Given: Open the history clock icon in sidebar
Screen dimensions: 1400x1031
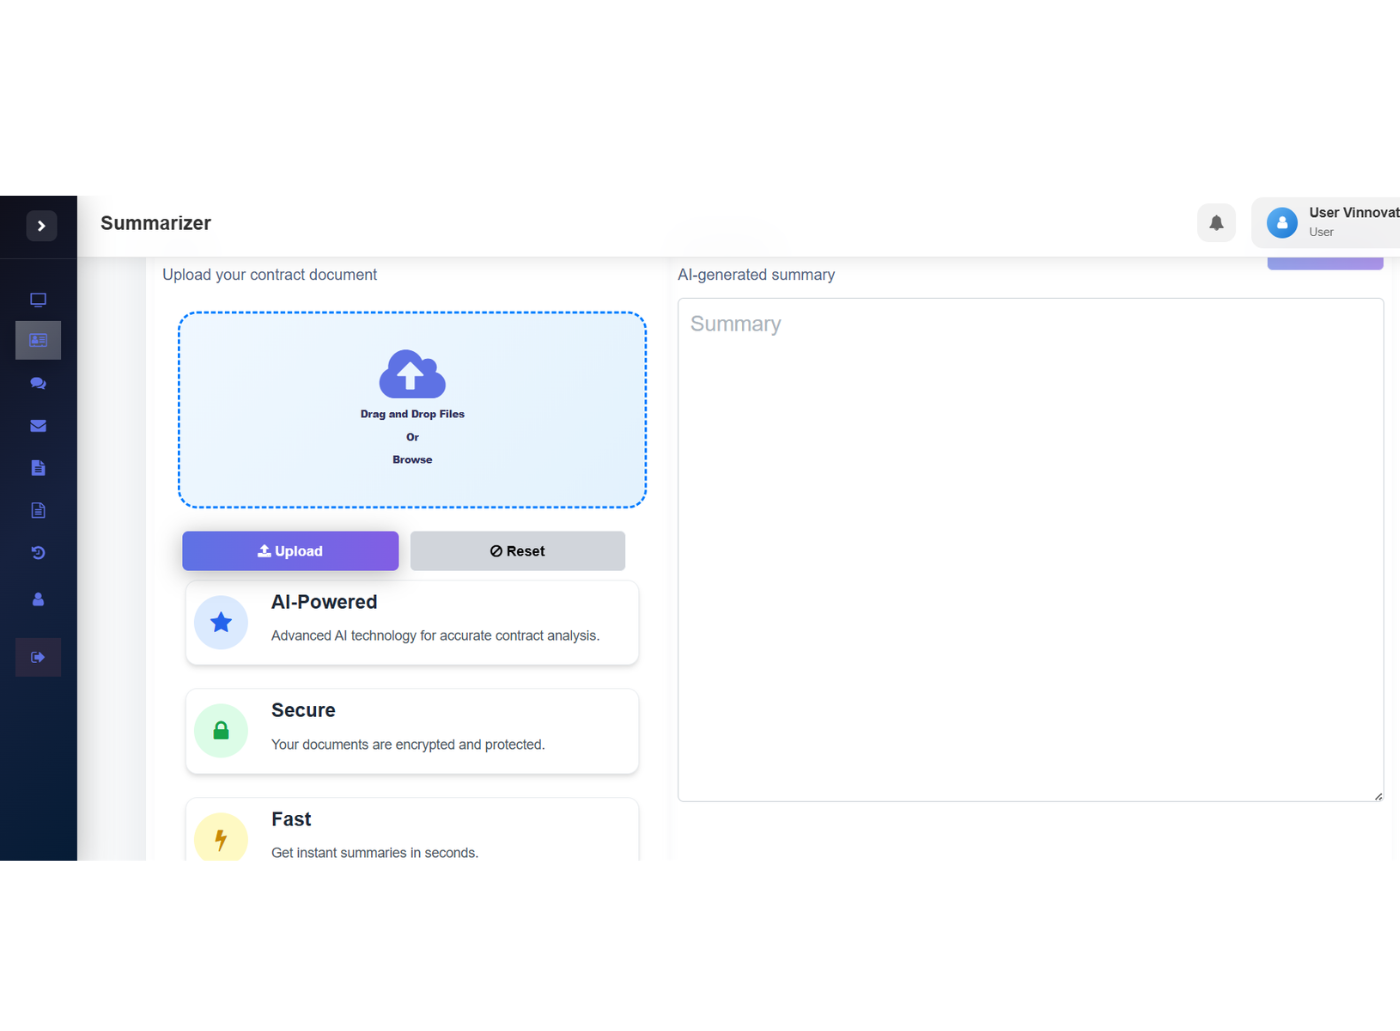Looking at the screenshot, I should [x=37, y=552].
